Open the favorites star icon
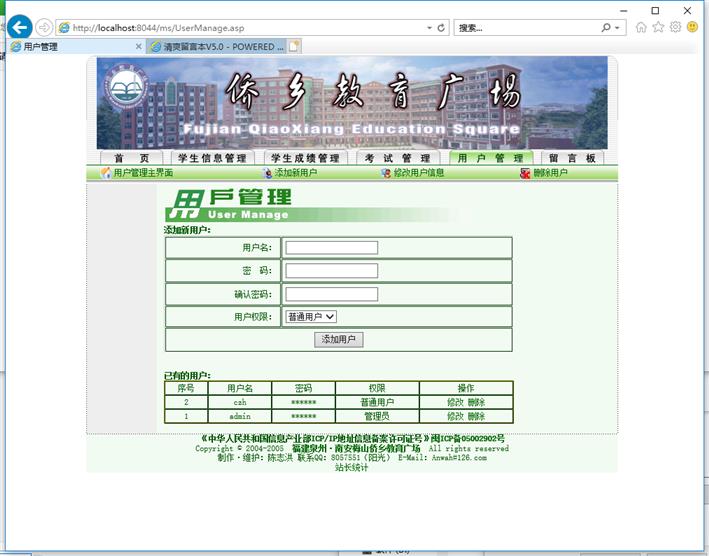Screen dimensions: 709x556 659,28
